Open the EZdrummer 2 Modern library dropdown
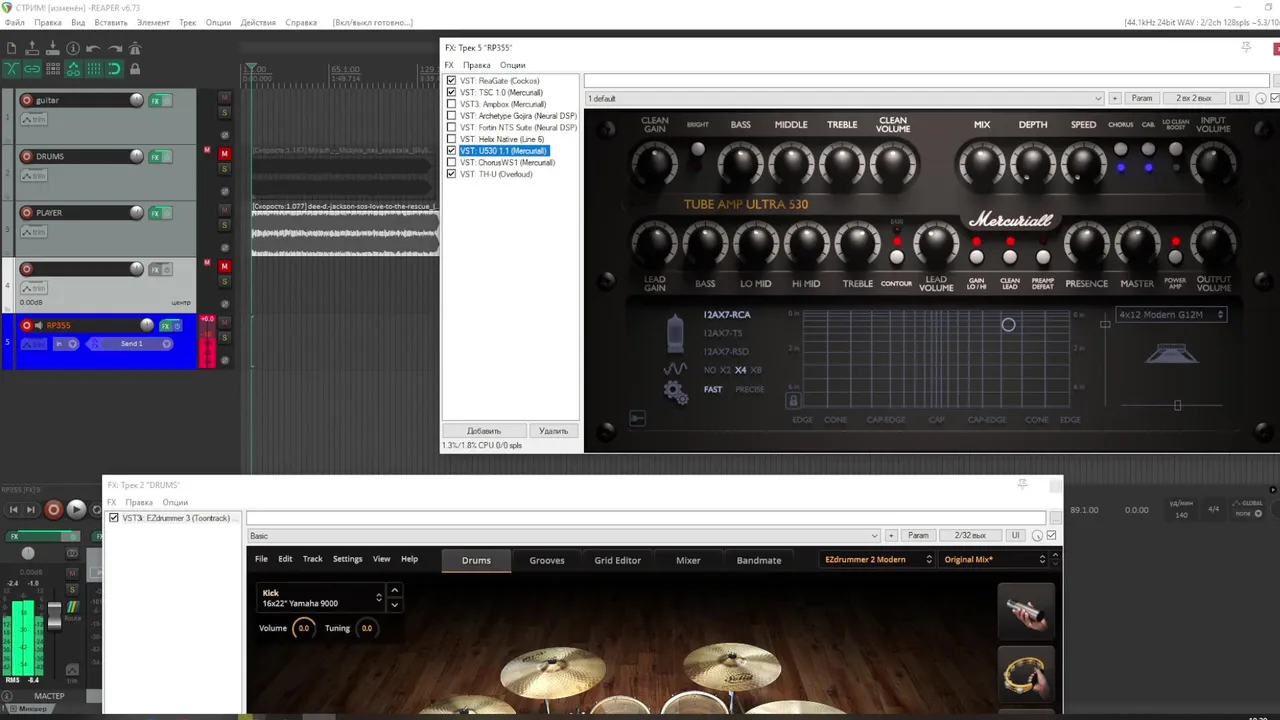The width and height of the screenshot is (1280, 720). point(877,560)
